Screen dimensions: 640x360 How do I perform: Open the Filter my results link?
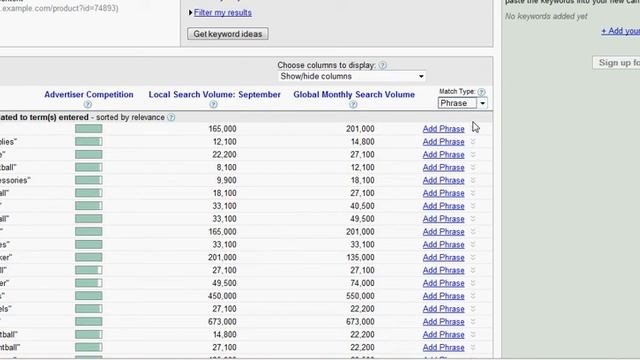223,13
